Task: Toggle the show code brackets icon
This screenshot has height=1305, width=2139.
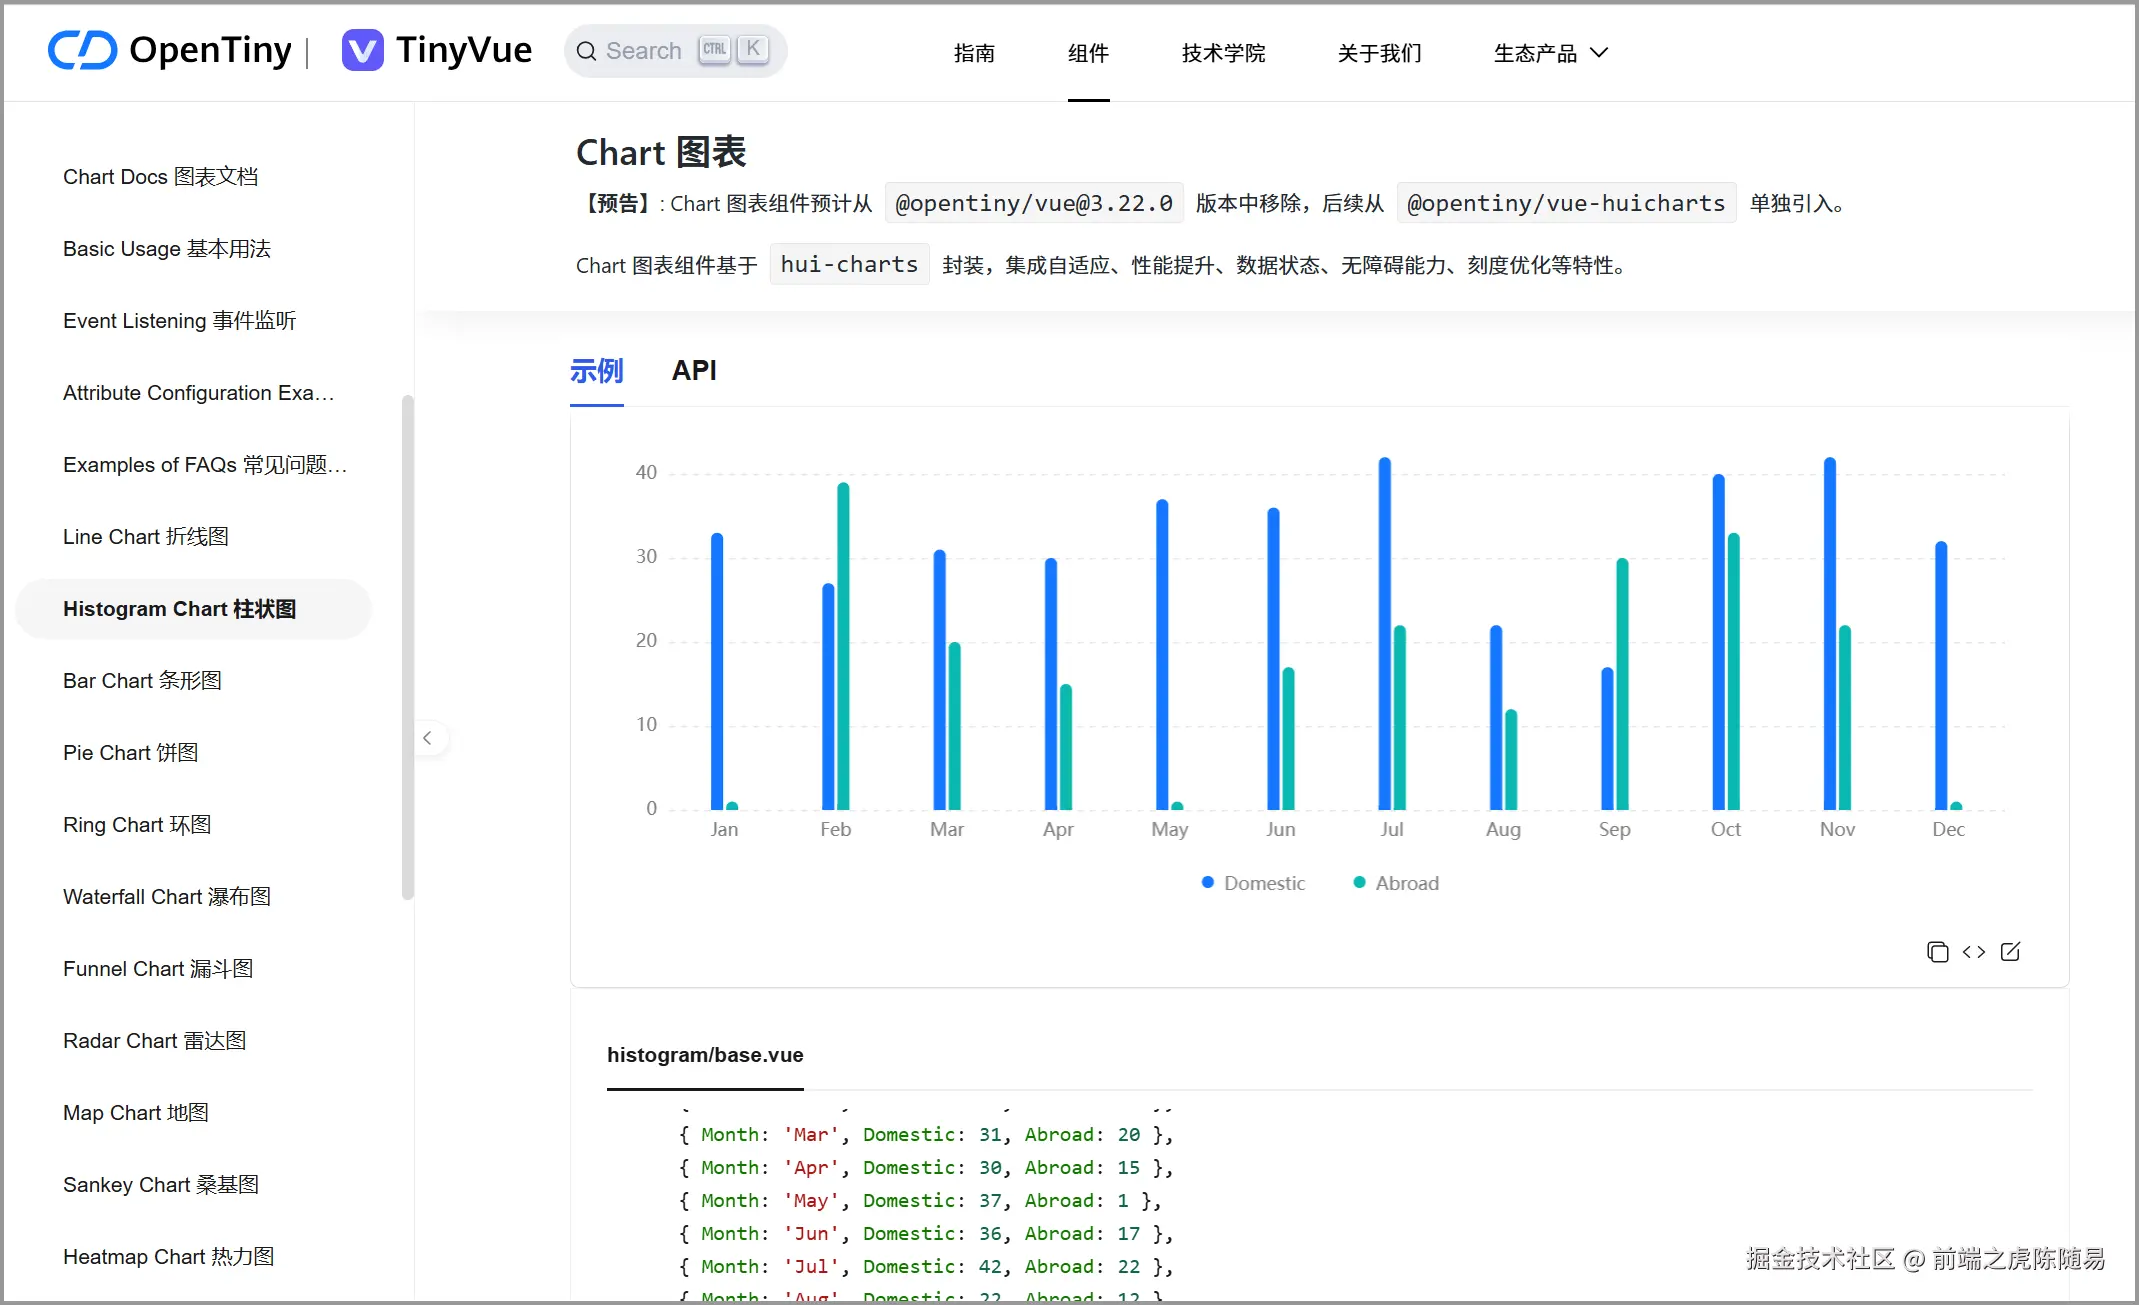Action: click(x=1974, y=952)
